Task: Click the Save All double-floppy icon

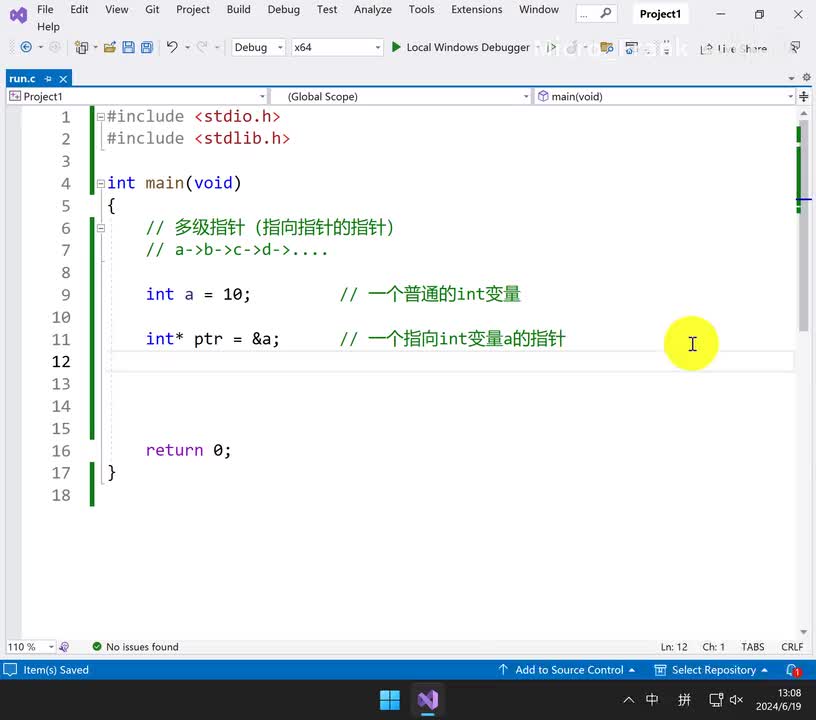Action: click(147, 48)
